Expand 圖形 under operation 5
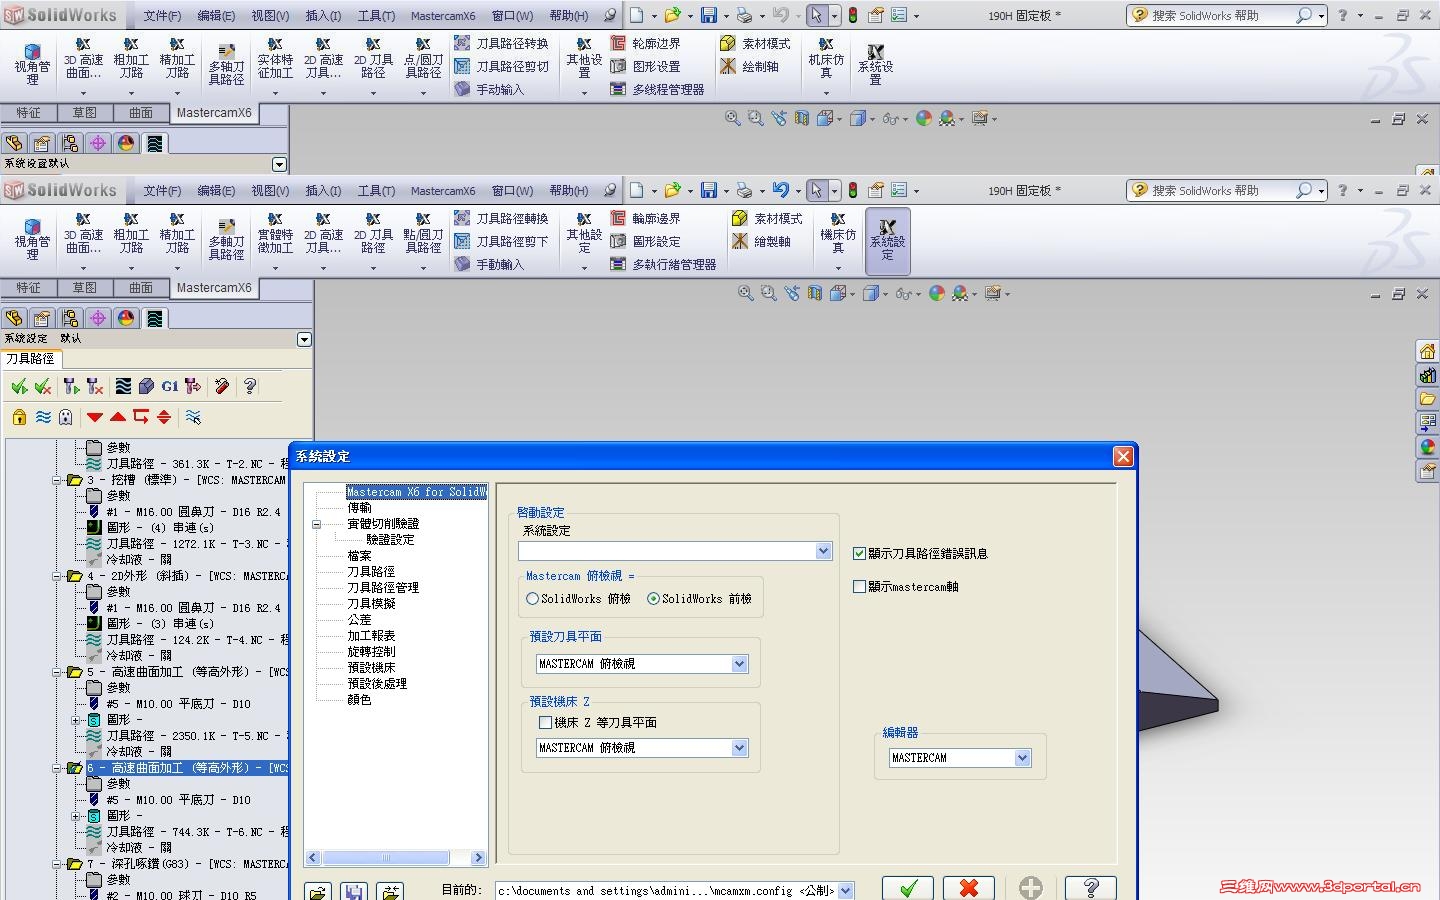The image size is (1440, 900). pyautogui.click(x=76, y=720)
